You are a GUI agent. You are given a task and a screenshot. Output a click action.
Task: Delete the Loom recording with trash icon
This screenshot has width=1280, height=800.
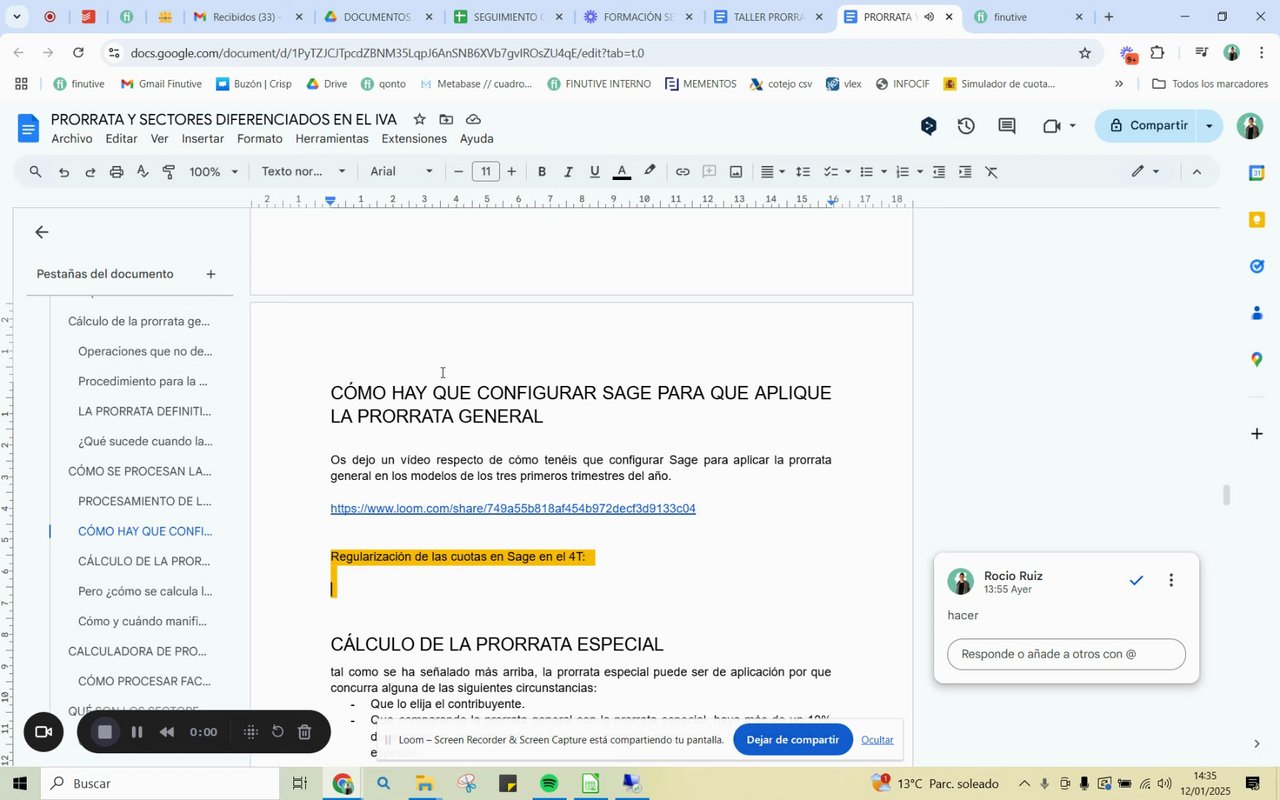[305, 732]
